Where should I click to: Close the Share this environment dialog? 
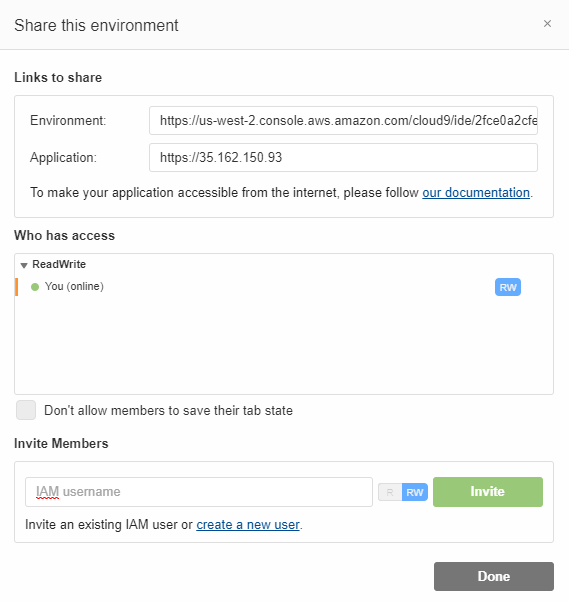(547, 24)
